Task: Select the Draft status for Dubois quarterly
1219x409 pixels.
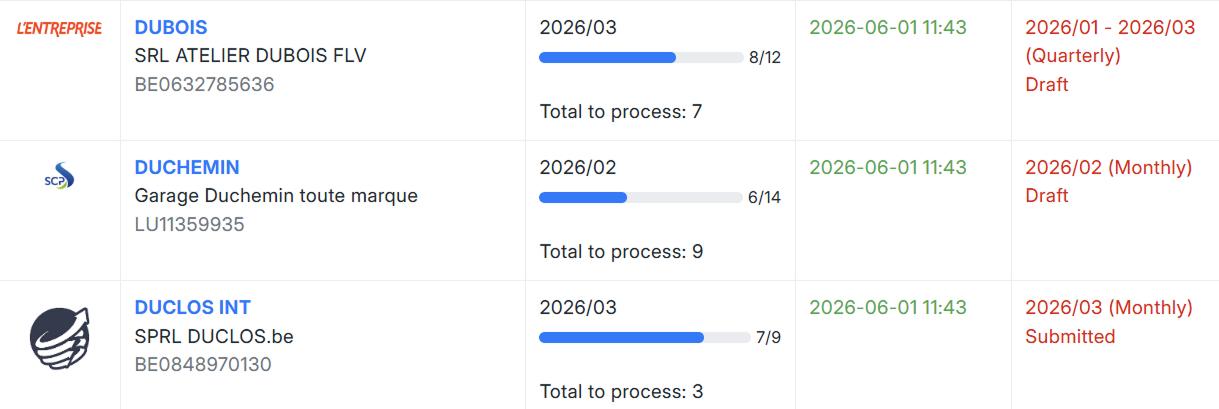Action: [1047, 85]
